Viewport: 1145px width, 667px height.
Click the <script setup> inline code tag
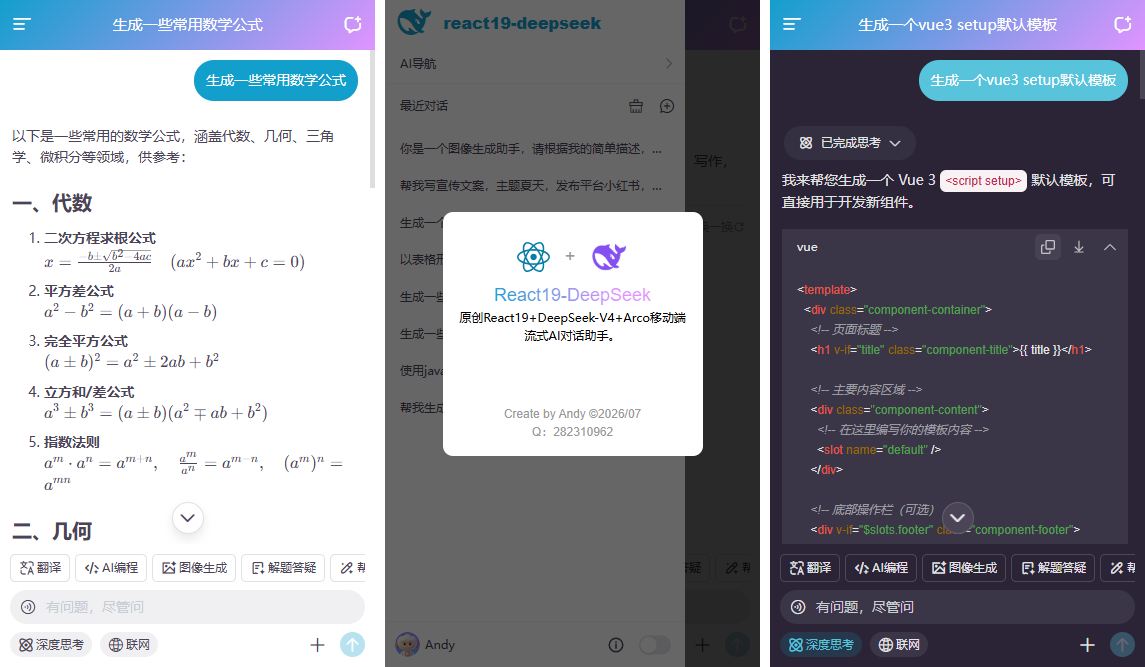[x=983, y=180]
